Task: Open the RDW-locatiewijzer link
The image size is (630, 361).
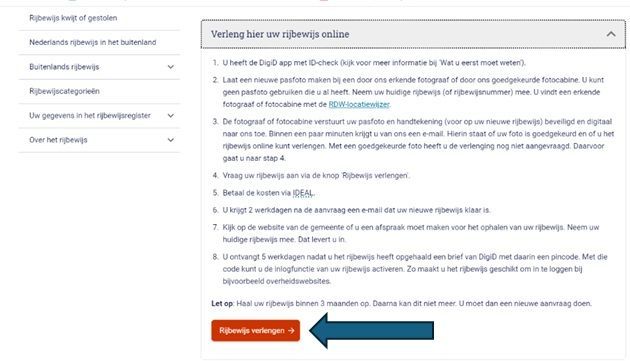Action: coord(359,105)
